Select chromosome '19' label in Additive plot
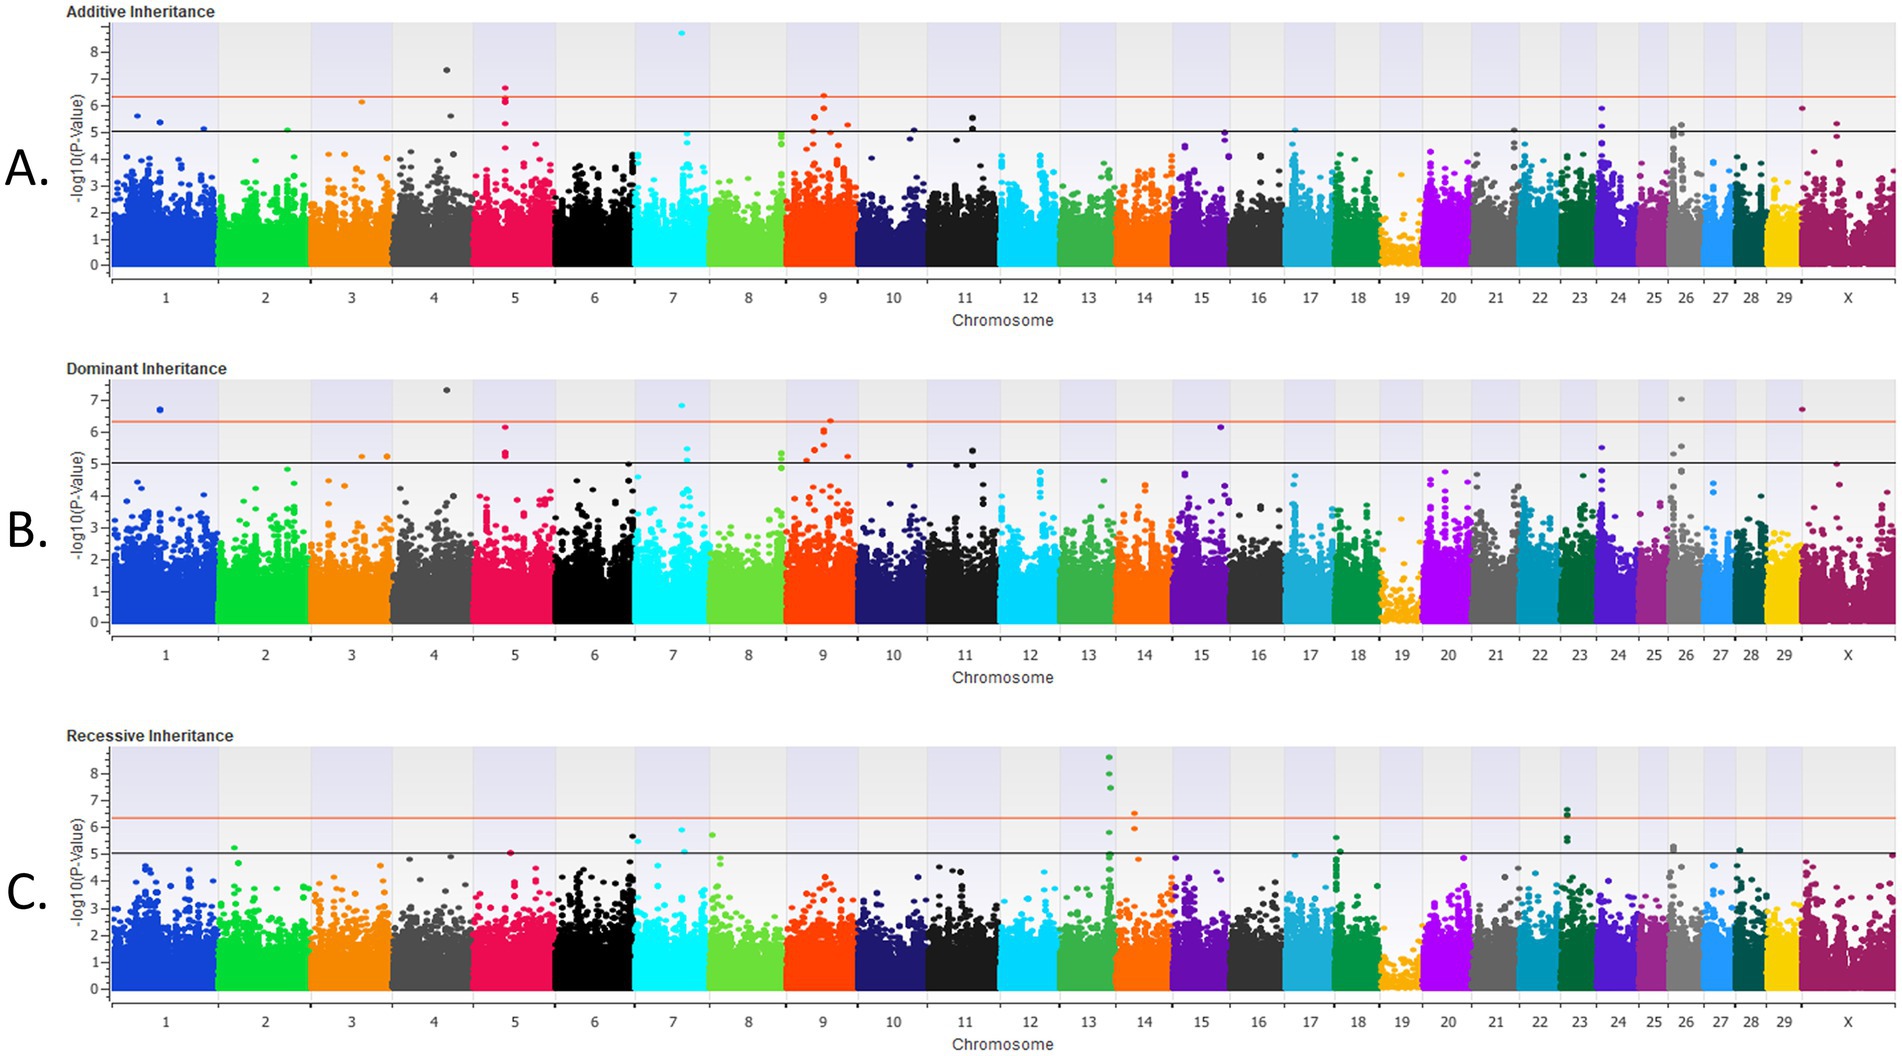Screen dimensions: 1902x1056 coord(1402,298)
